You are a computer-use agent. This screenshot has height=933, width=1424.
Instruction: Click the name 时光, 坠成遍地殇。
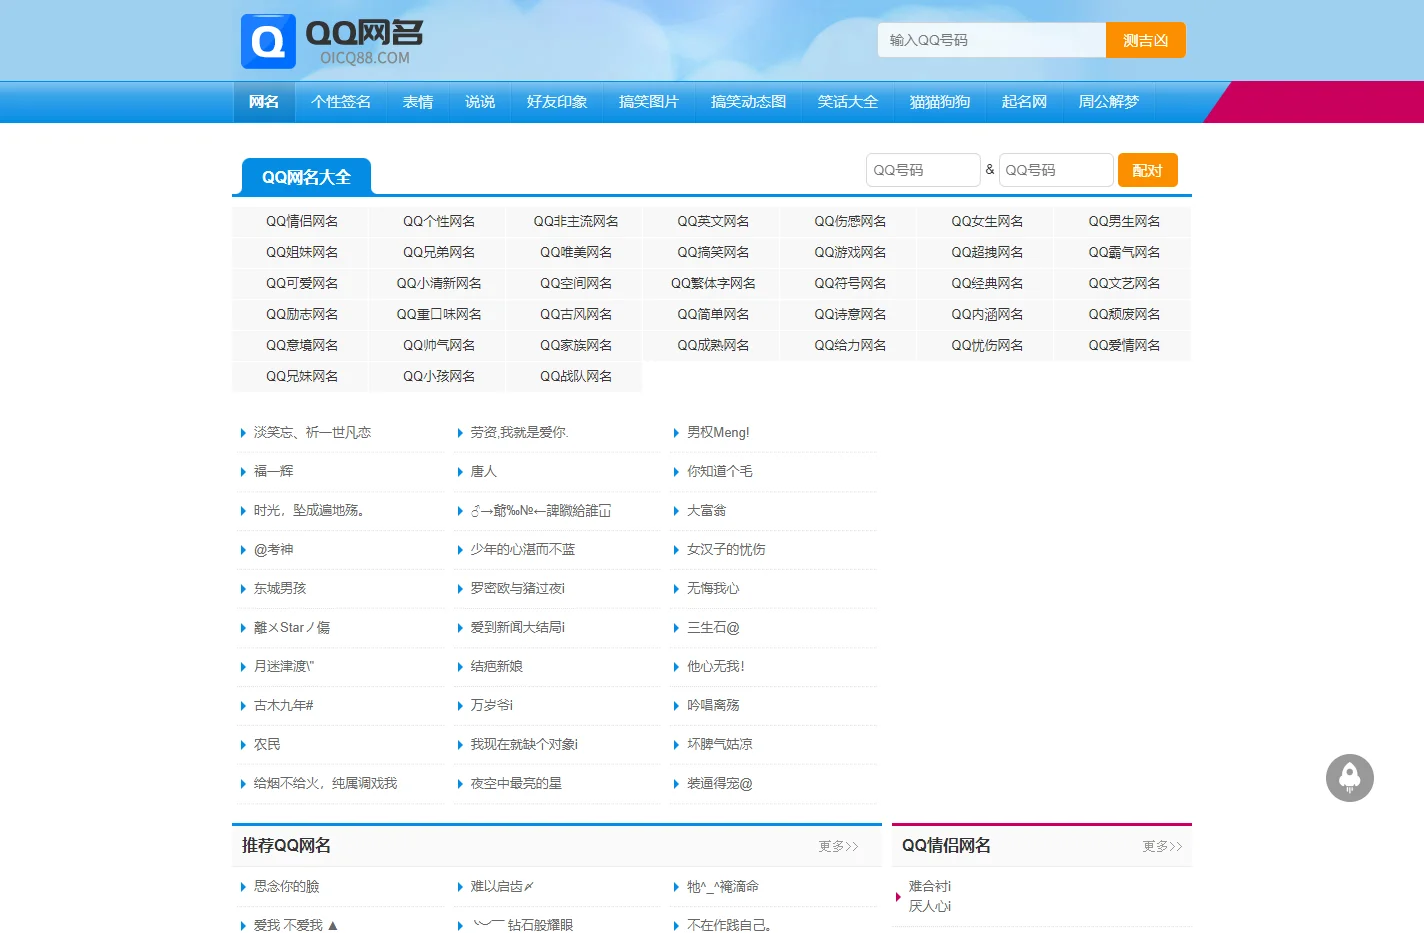tap(309, 510)
